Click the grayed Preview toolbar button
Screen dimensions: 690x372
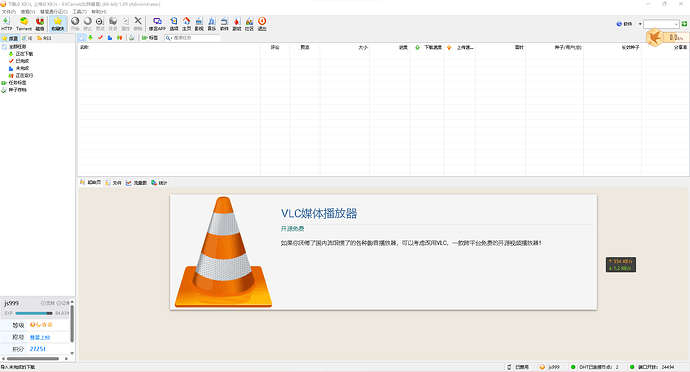tap(100, 24)
